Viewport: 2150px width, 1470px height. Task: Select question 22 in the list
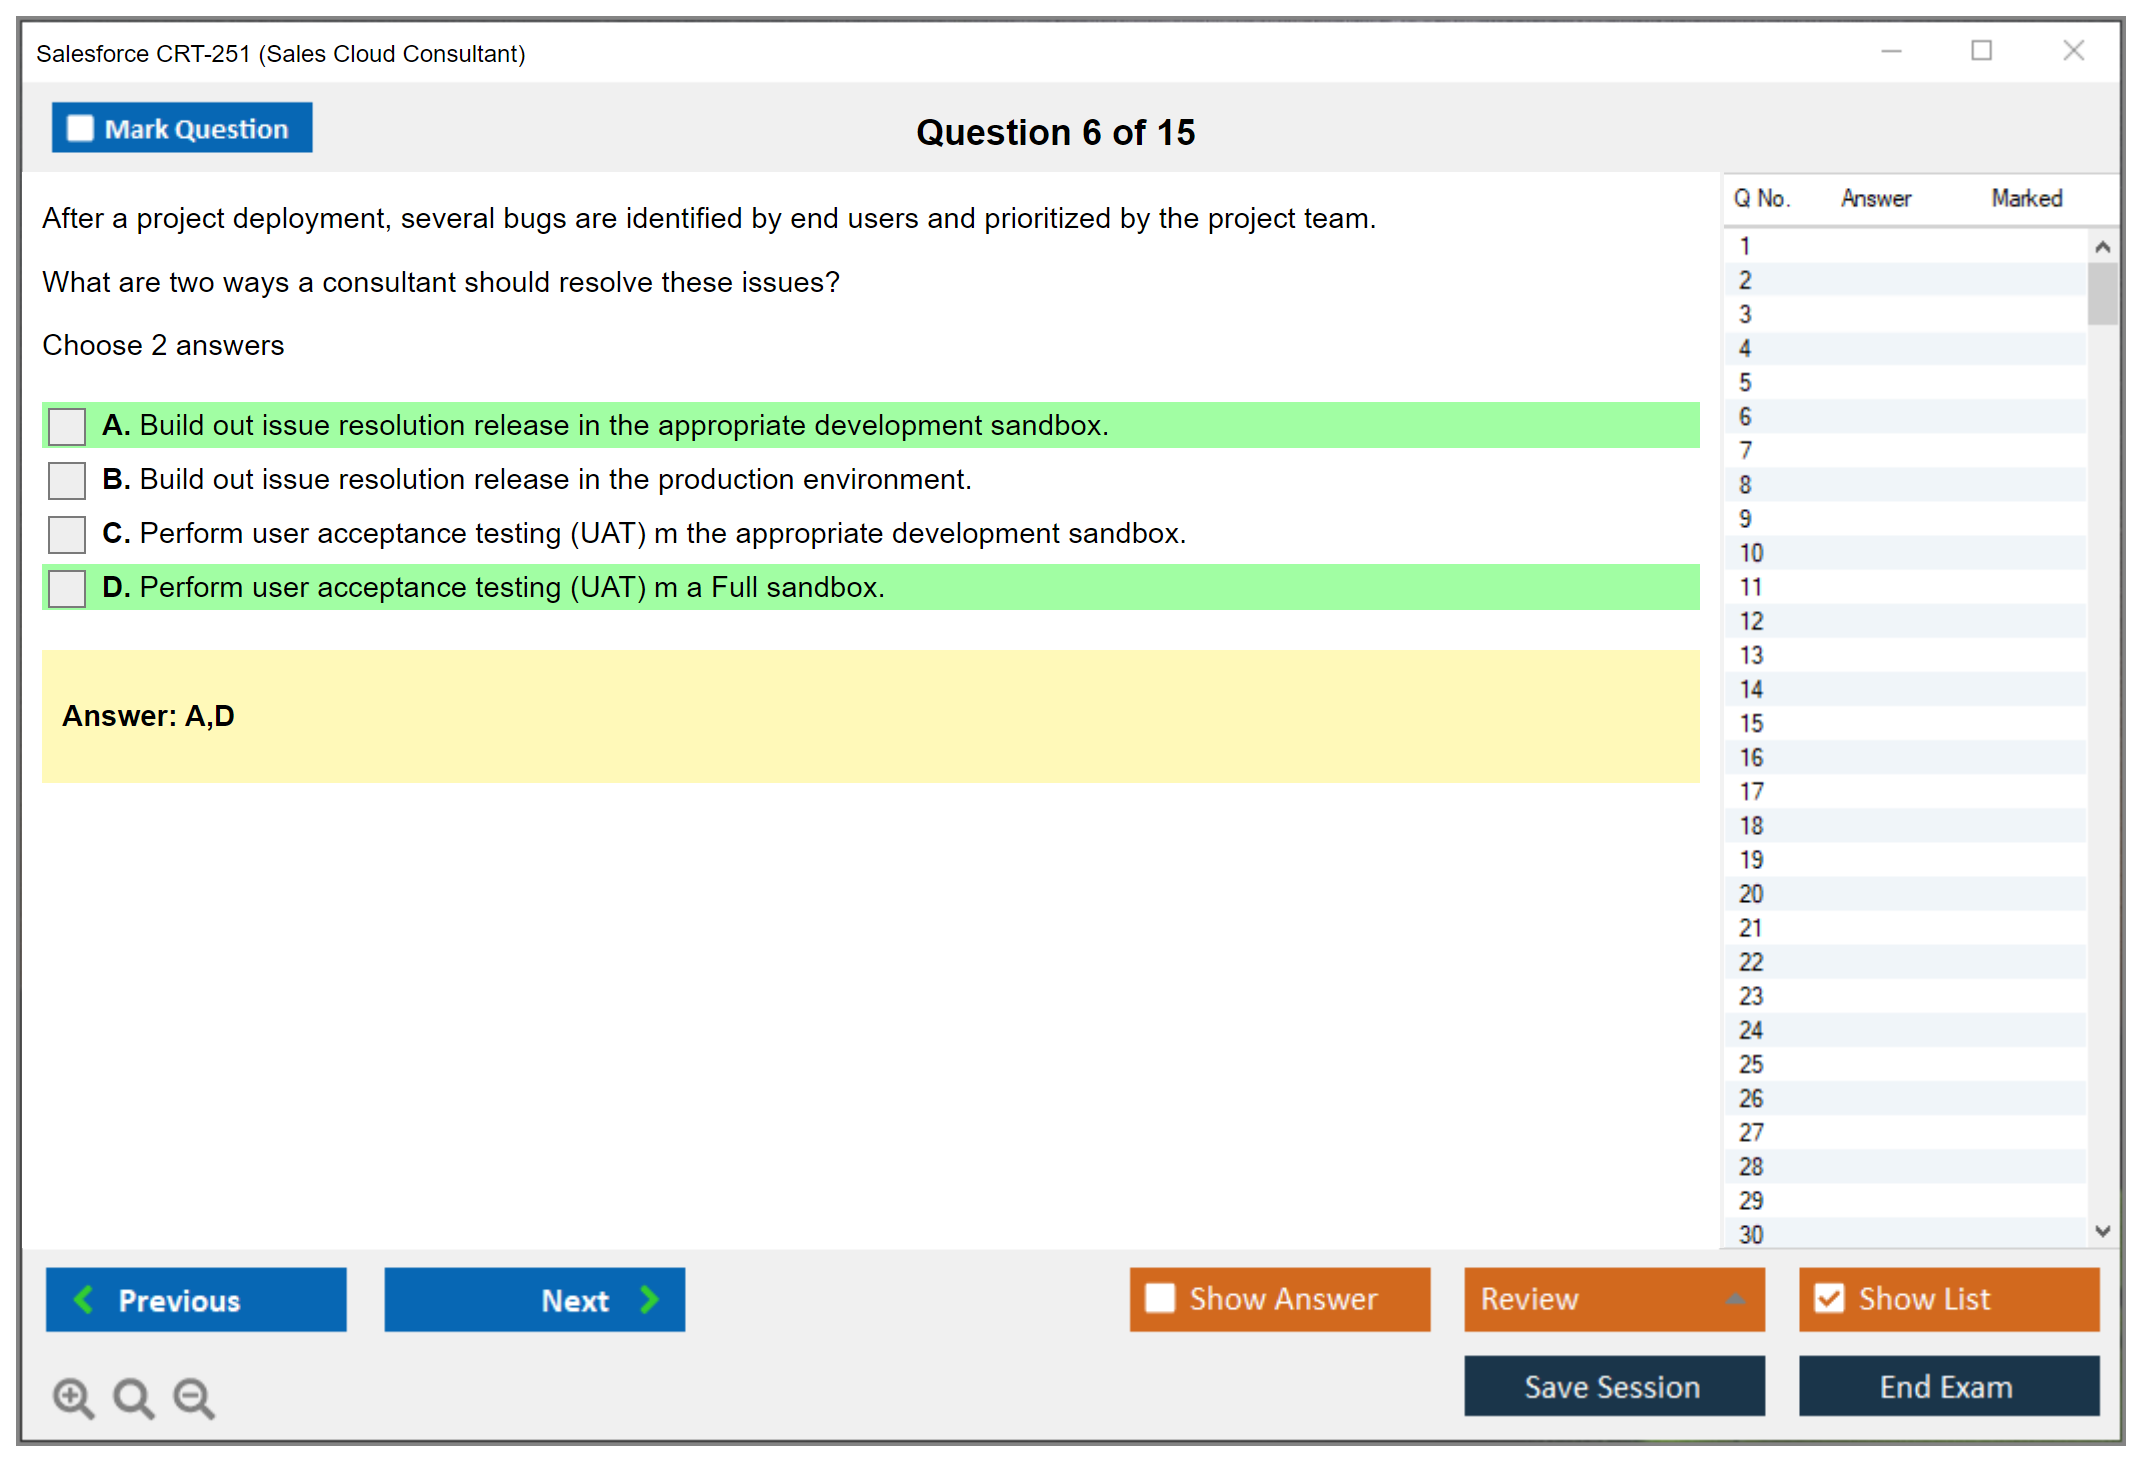1751,962
